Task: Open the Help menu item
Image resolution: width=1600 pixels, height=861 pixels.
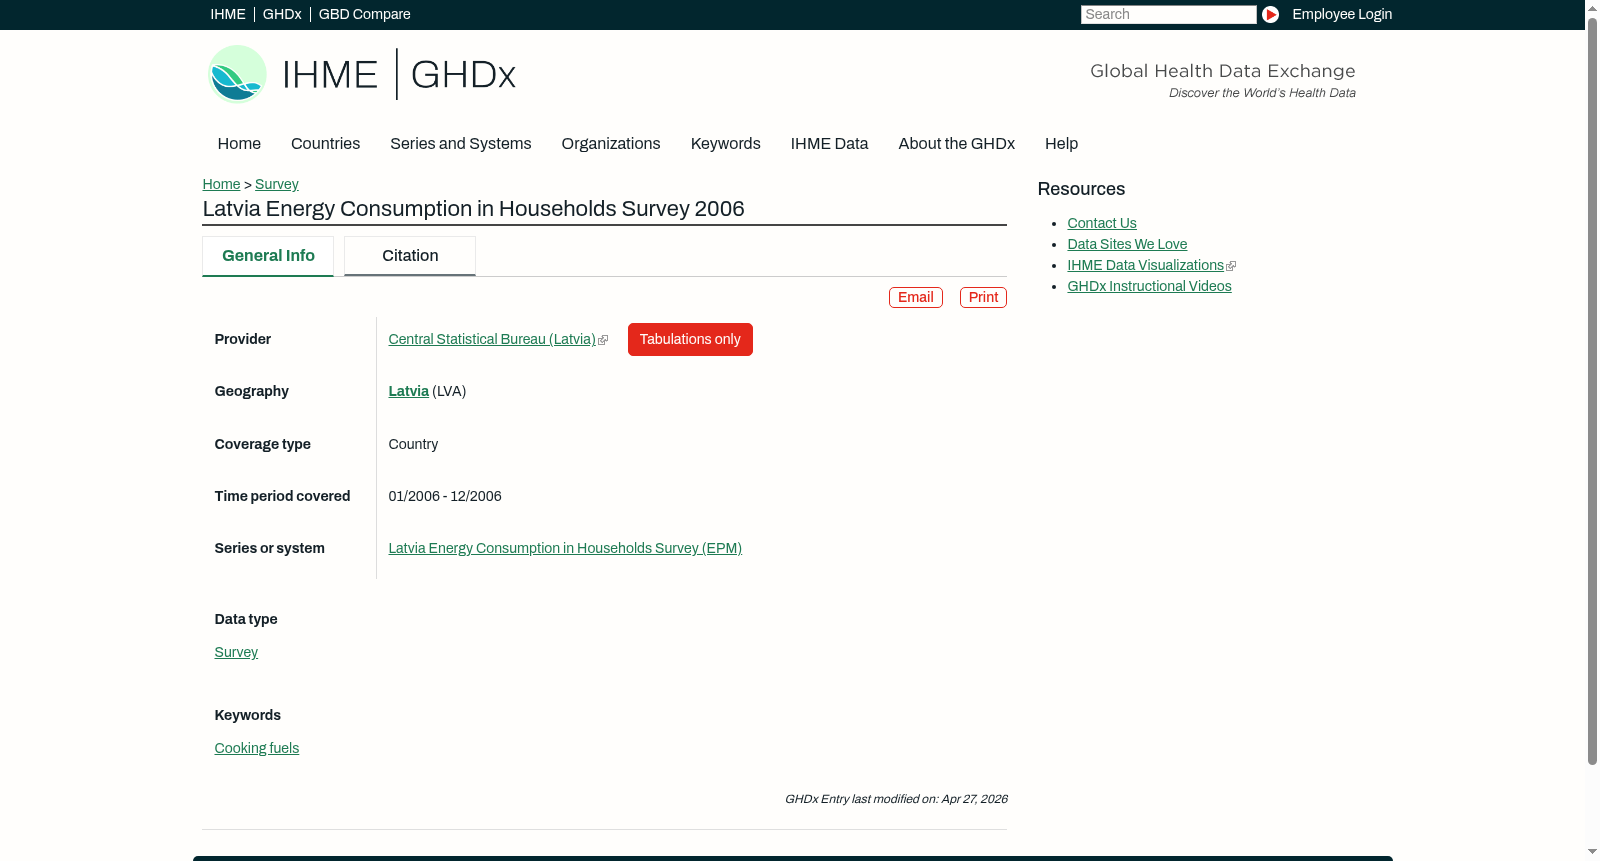Action: [1061, 144]
